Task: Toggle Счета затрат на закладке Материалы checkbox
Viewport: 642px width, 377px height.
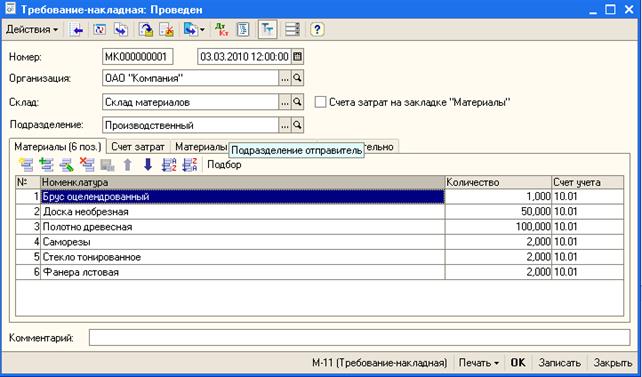Action: [320, 102]
